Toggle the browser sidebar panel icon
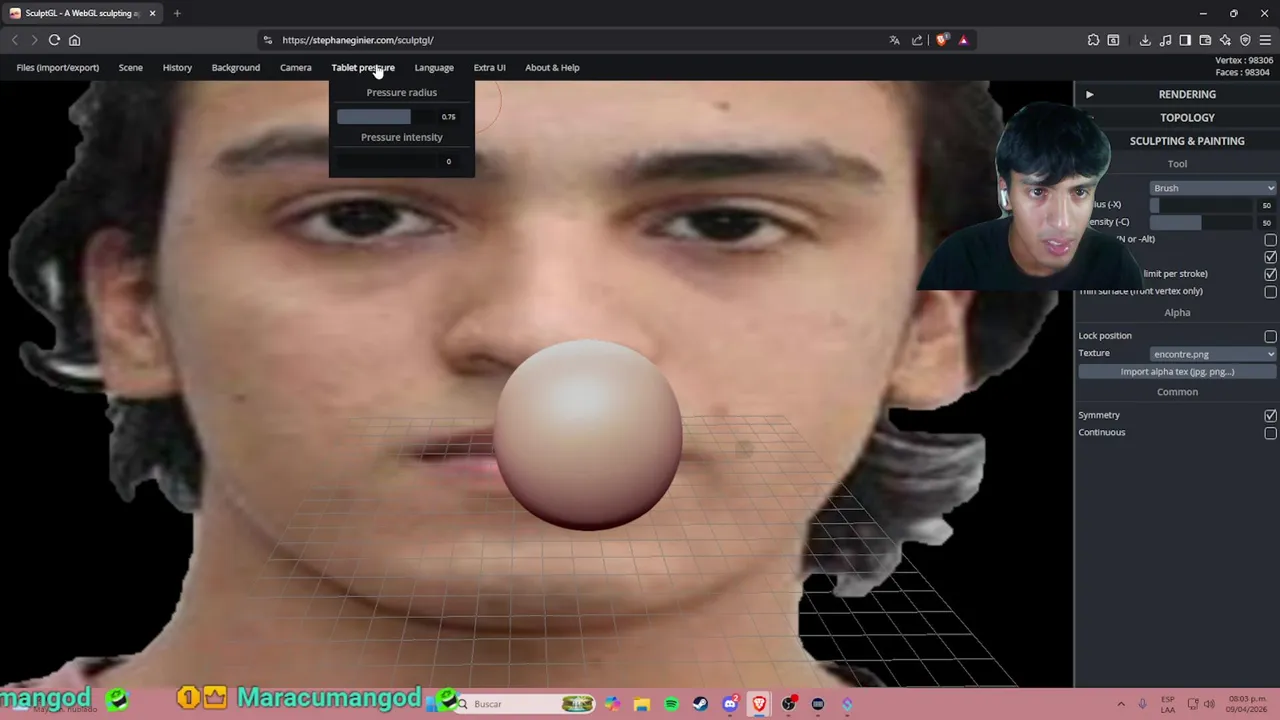This screenshot has height=720, width=1280. tap(1185, 40)
